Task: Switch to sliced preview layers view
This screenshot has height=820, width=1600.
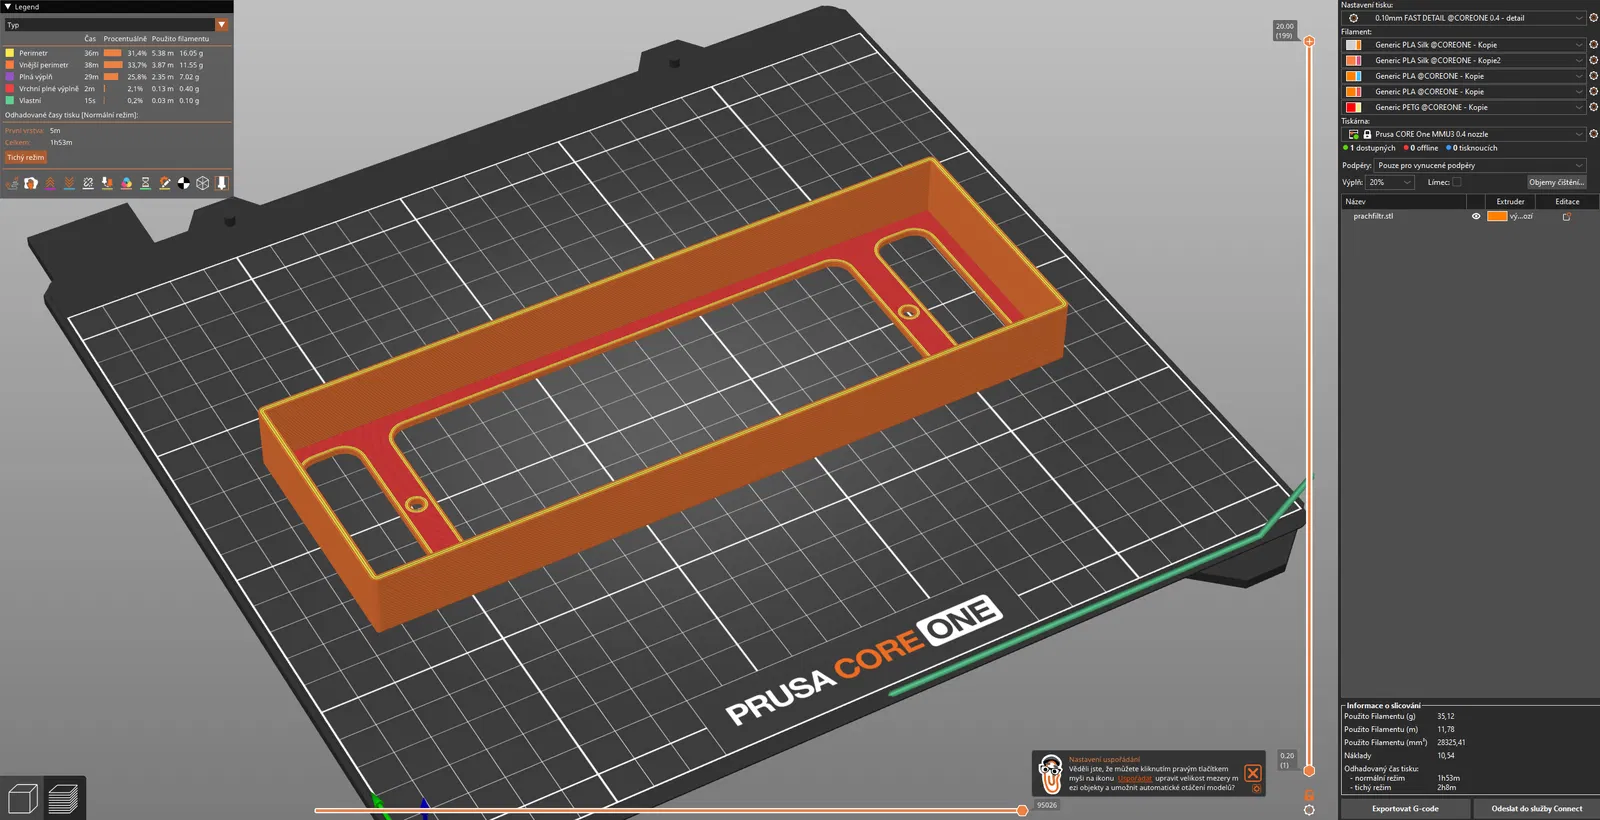Action: pyautogui.click(x=63, y=798)
